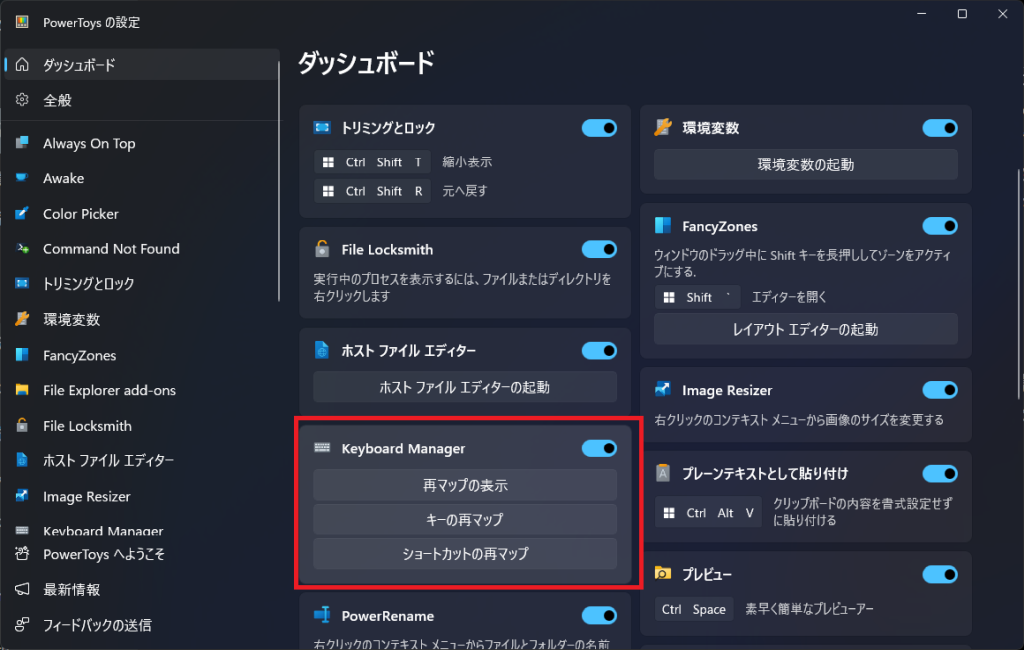The width and height of the screenshot is (1024, 650).
Task: Select Command Not Found in sidebar
Action: click(x=142, y=249)
